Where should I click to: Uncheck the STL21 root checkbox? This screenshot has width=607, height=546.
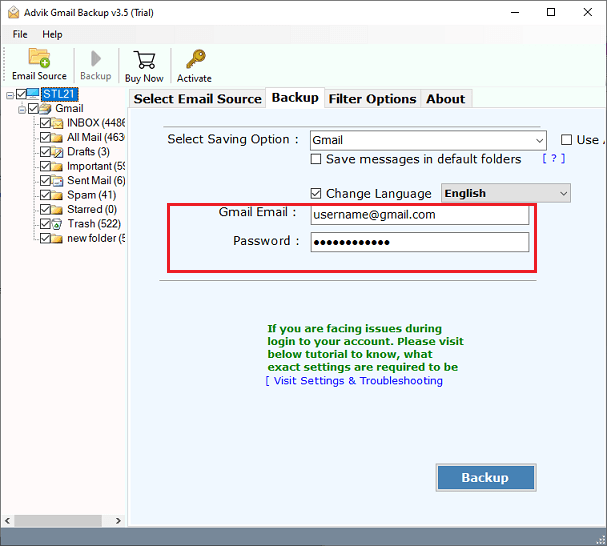point(21,94)
